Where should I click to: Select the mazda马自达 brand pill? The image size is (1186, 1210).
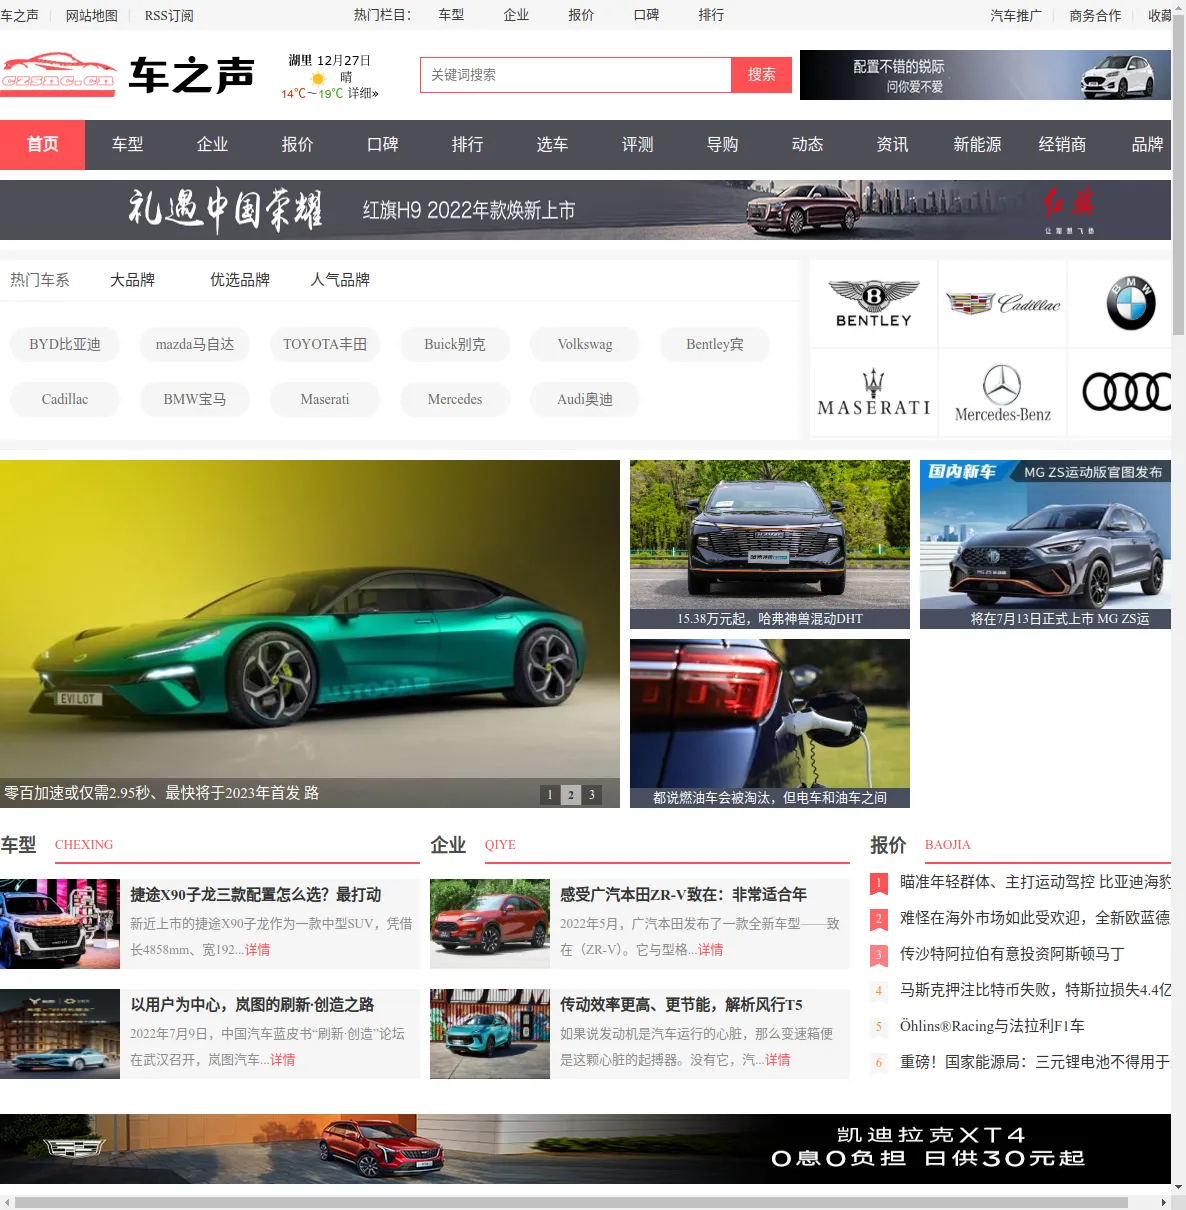pos(195,344)
